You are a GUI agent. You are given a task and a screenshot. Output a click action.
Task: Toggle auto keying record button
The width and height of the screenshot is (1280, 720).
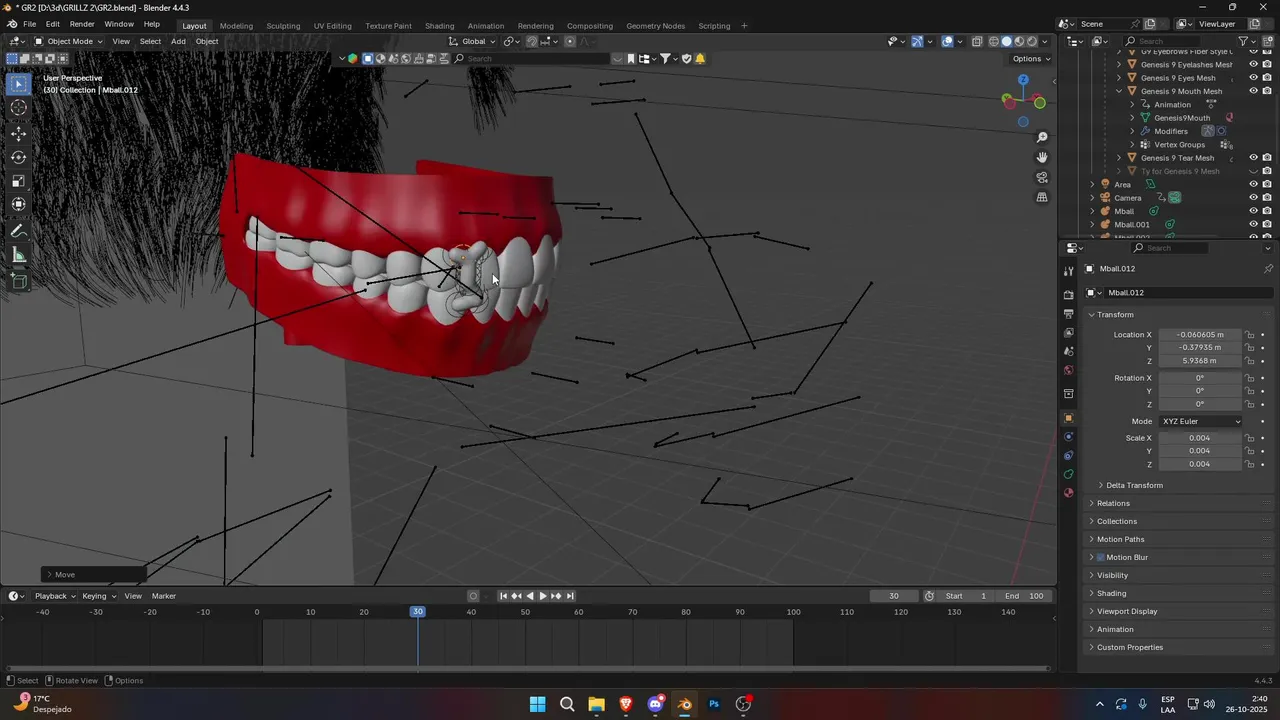point(473,596)
